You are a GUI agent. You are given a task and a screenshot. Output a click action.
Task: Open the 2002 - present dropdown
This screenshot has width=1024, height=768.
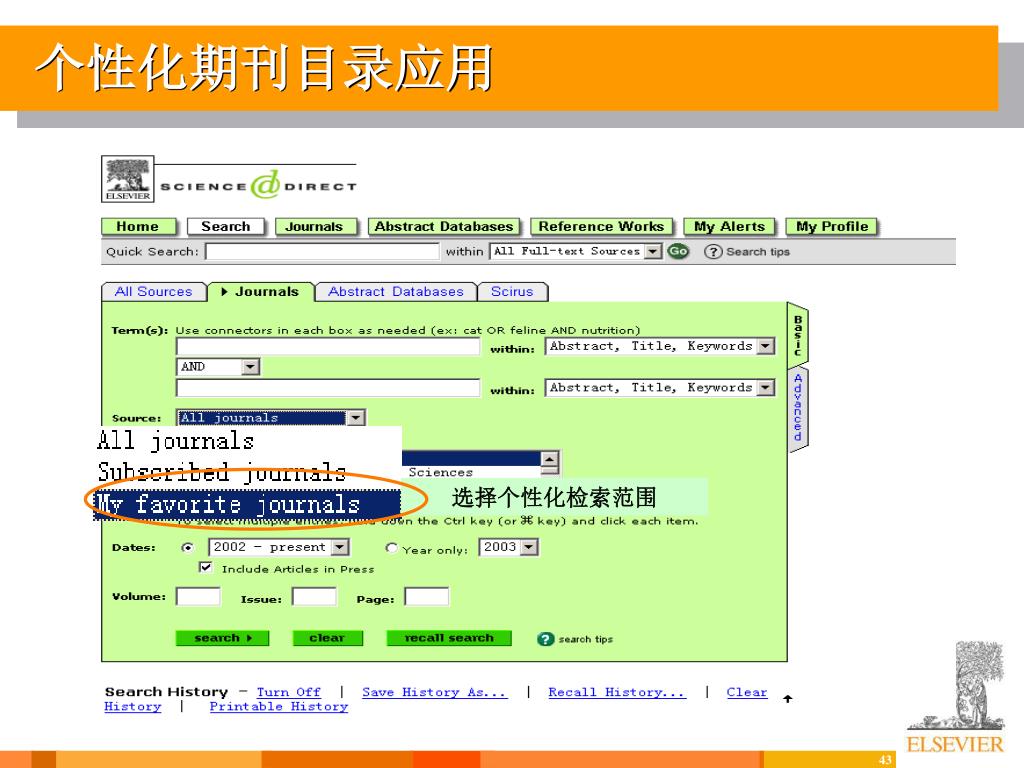[279, 547]
